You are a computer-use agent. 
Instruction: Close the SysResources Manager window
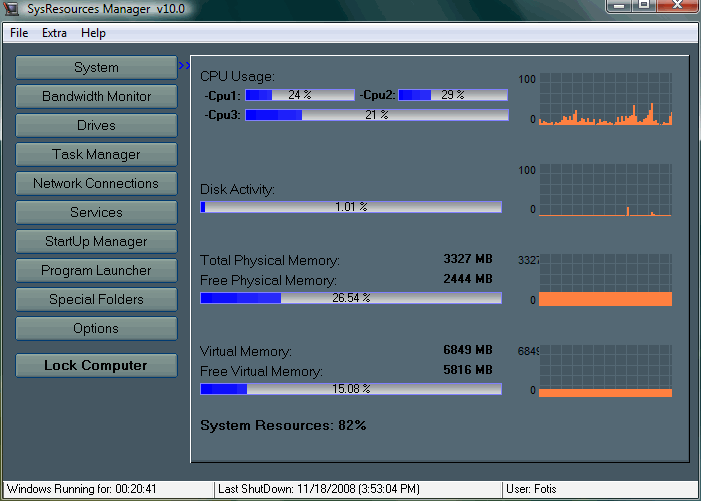tap(677, 5)
